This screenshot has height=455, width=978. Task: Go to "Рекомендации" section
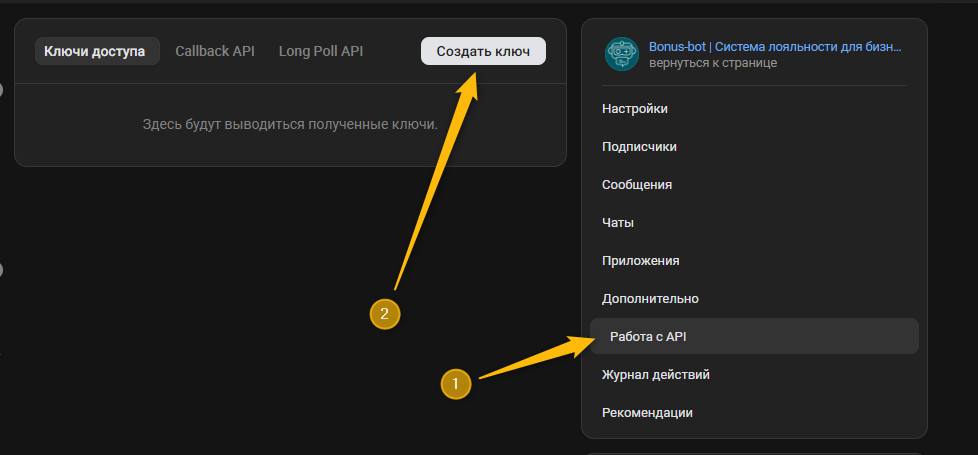tap(647, 413)
